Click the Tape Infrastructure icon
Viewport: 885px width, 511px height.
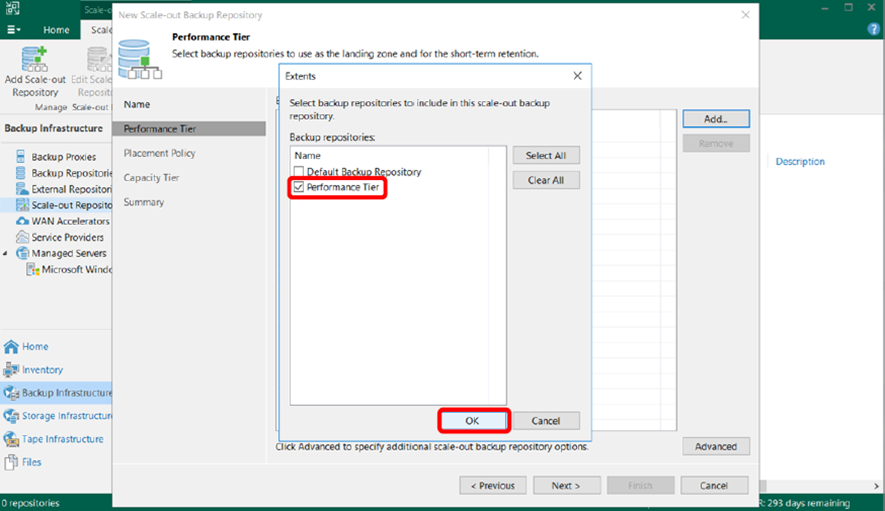pyautogui.click(x=11, y=439)
